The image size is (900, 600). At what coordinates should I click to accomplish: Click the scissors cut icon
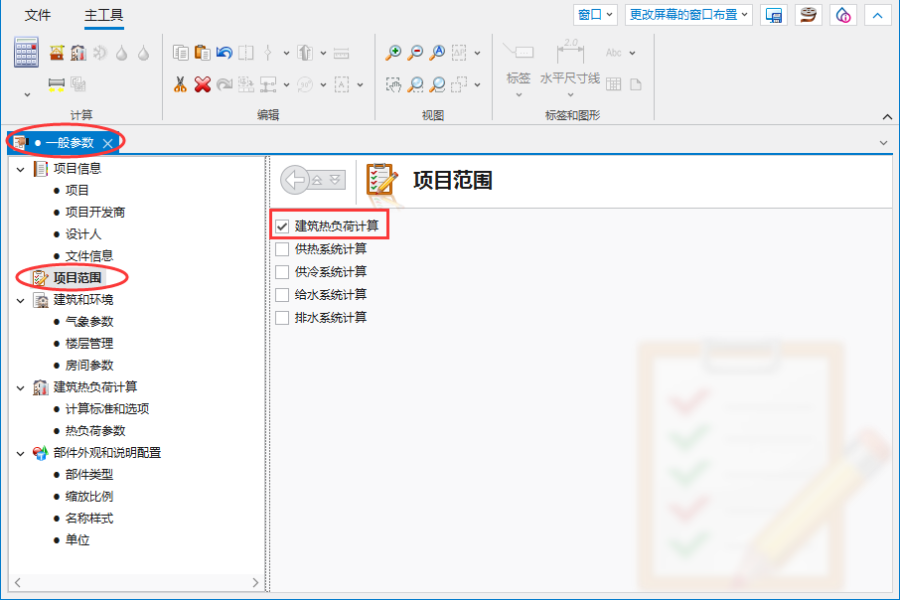[180, 85]
